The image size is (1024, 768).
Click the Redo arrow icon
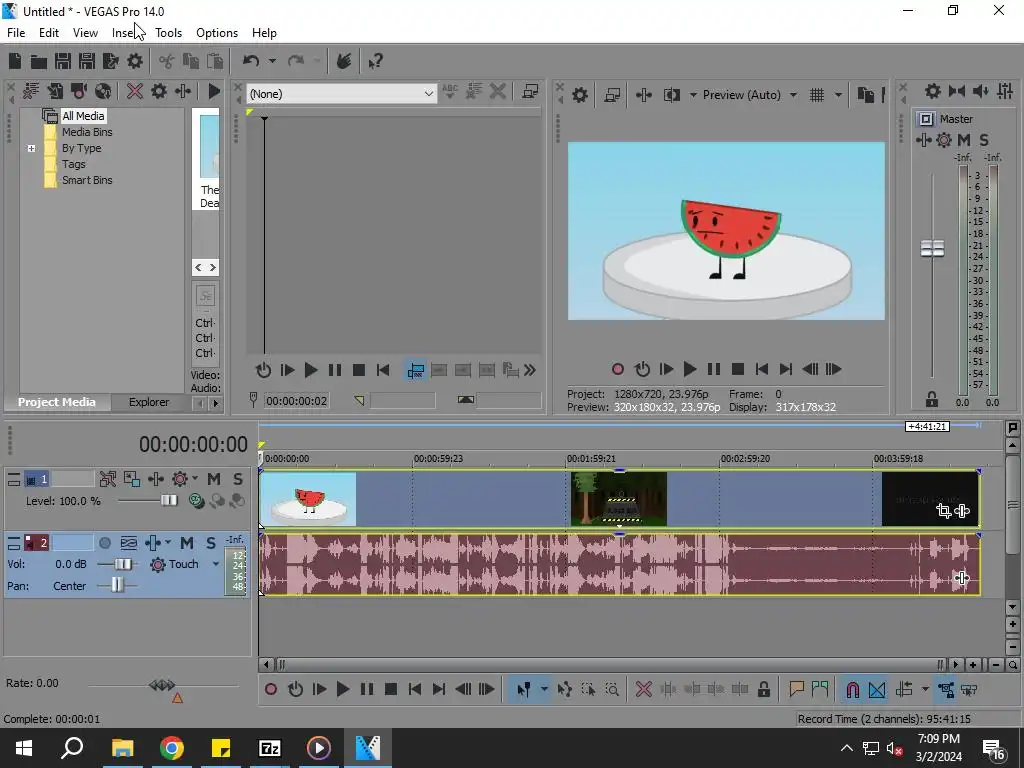296,61
